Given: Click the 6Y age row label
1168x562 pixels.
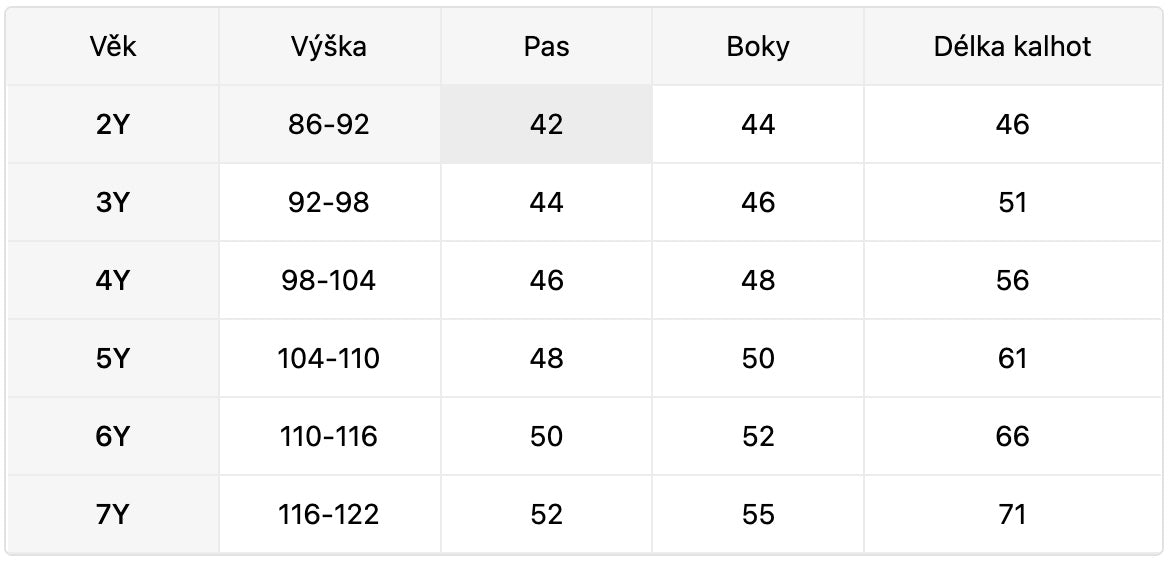Looking at the screenshot, I should (x=113, y=436).
